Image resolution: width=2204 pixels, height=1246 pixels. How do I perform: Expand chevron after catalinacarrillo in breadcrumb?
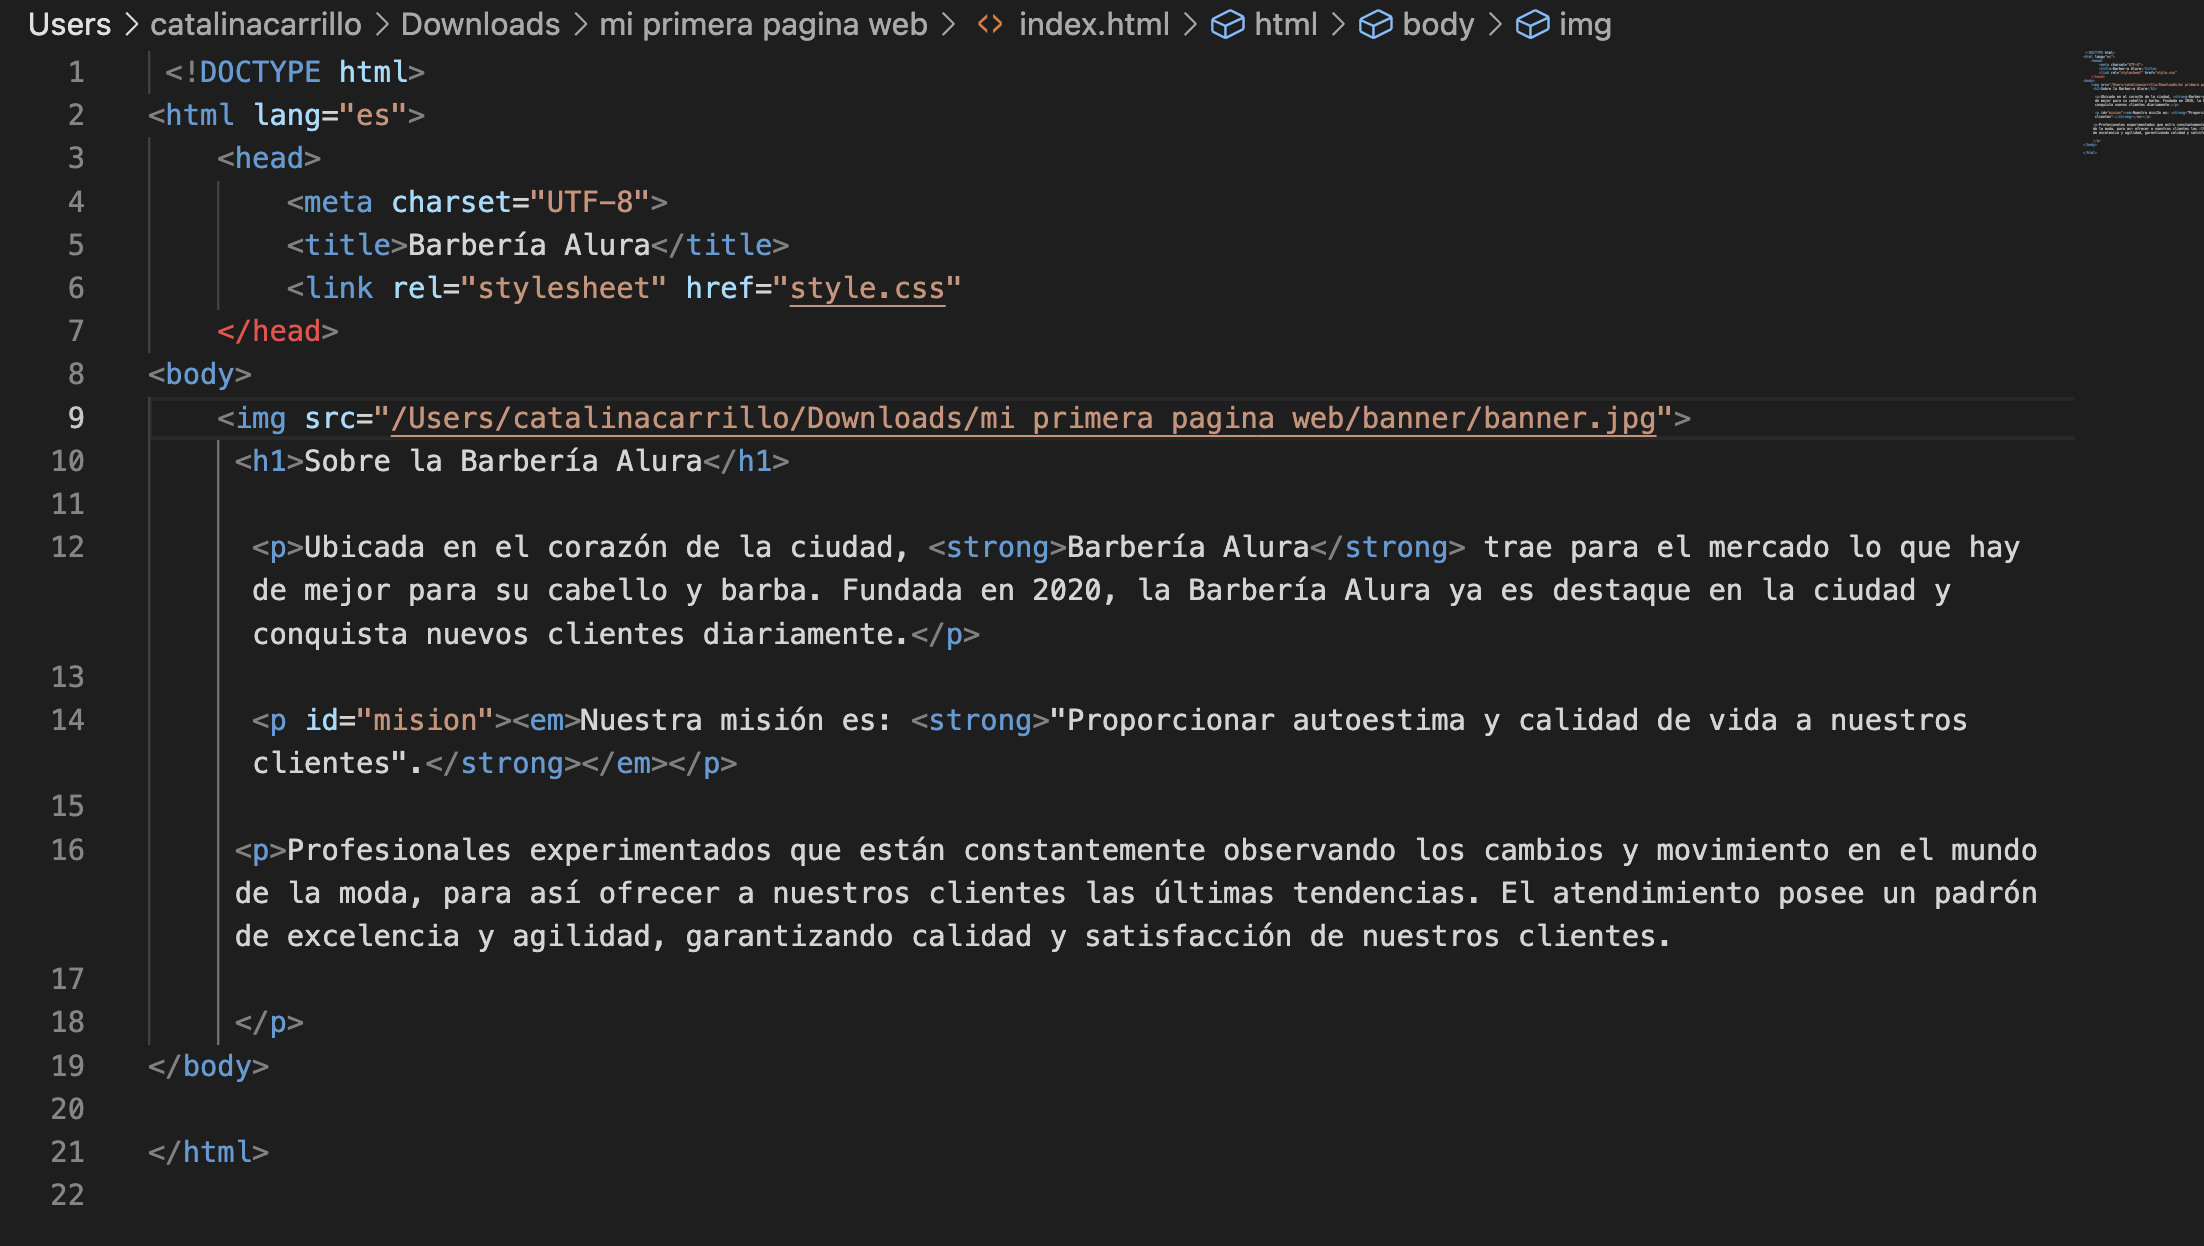click(382, 24)
